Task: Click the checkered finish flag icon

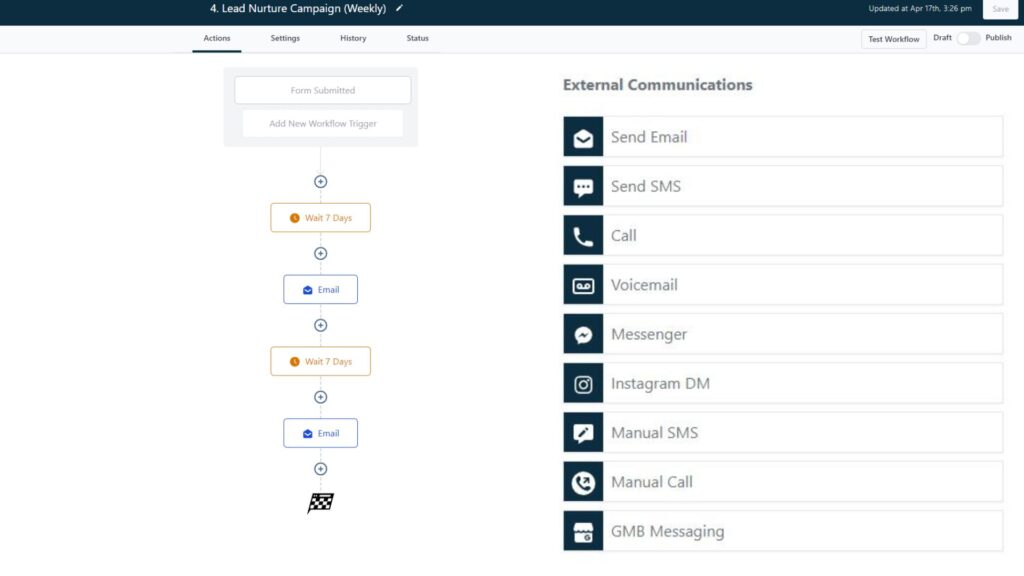Action: click(x=321, y=503)
